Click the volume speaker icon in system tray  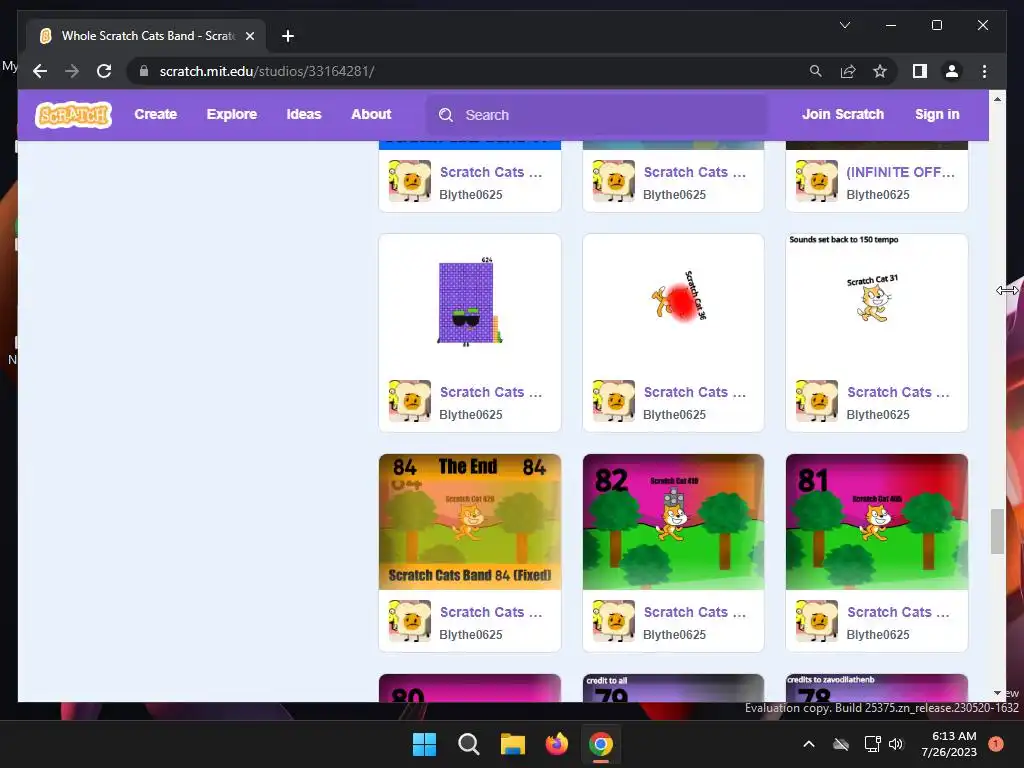point(896,744)
